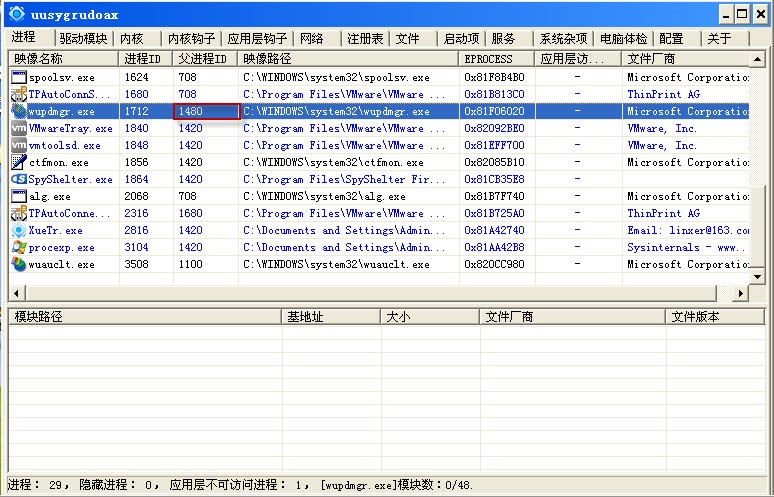The width and height of the screenshot is (774, 497).
Task: Click the horizontal scrollbar left arrow
Action: [16, 293]
